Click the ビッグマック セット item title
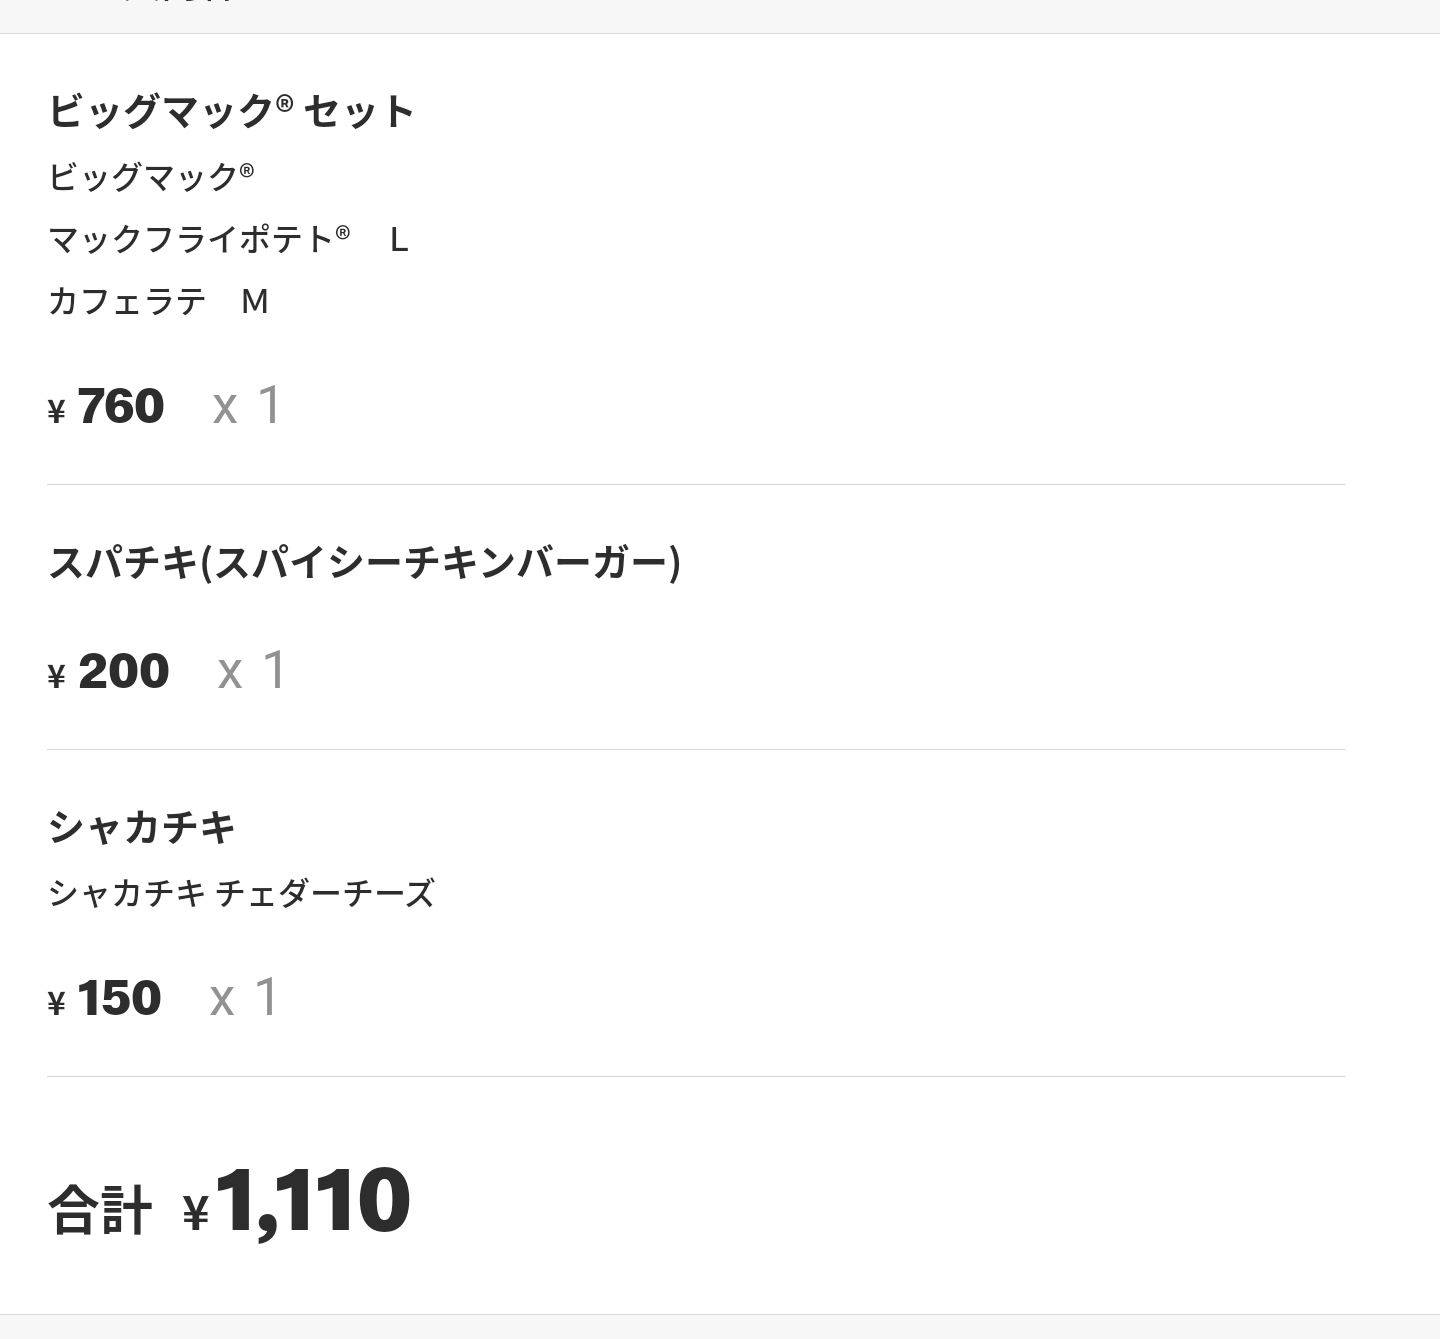Screen dimensions: 1440x1339 click(x=230, y=111)
